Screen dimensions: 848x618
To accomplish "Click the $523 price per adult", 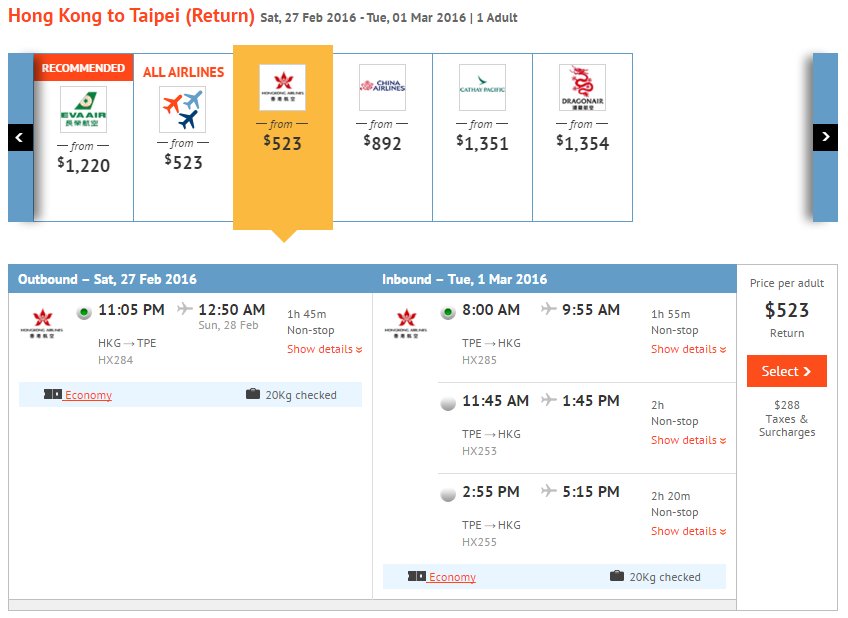I will pyautogui.click(x=787, y=310).
